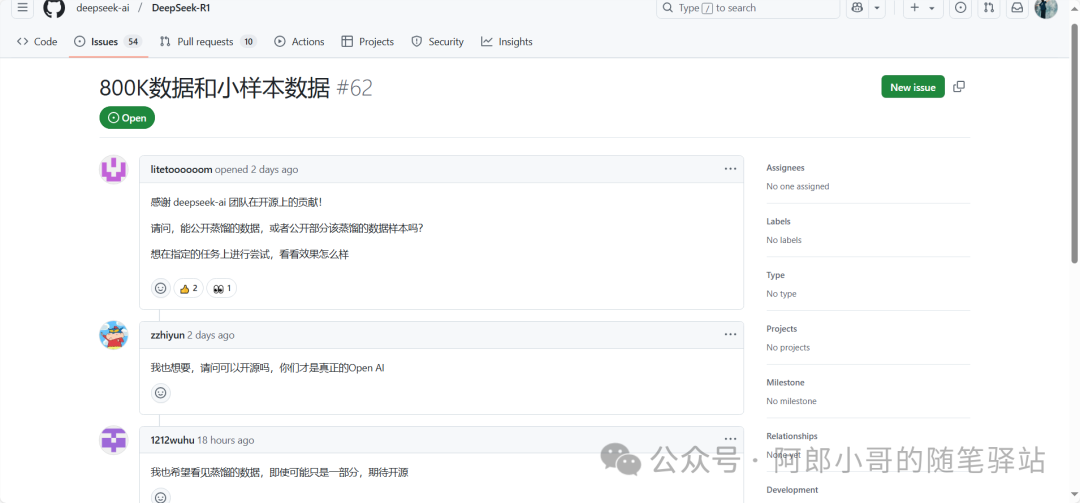Open options menu on litetoooooom's post
Screen dimensions: 1080x503
[x=730, y=169]
